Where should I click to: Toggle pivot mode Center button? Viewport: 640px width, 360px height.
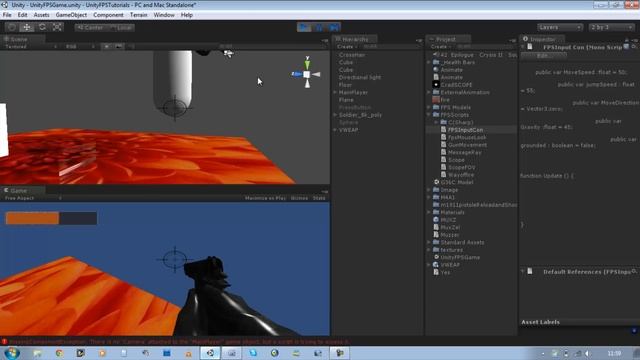point(91,28)
